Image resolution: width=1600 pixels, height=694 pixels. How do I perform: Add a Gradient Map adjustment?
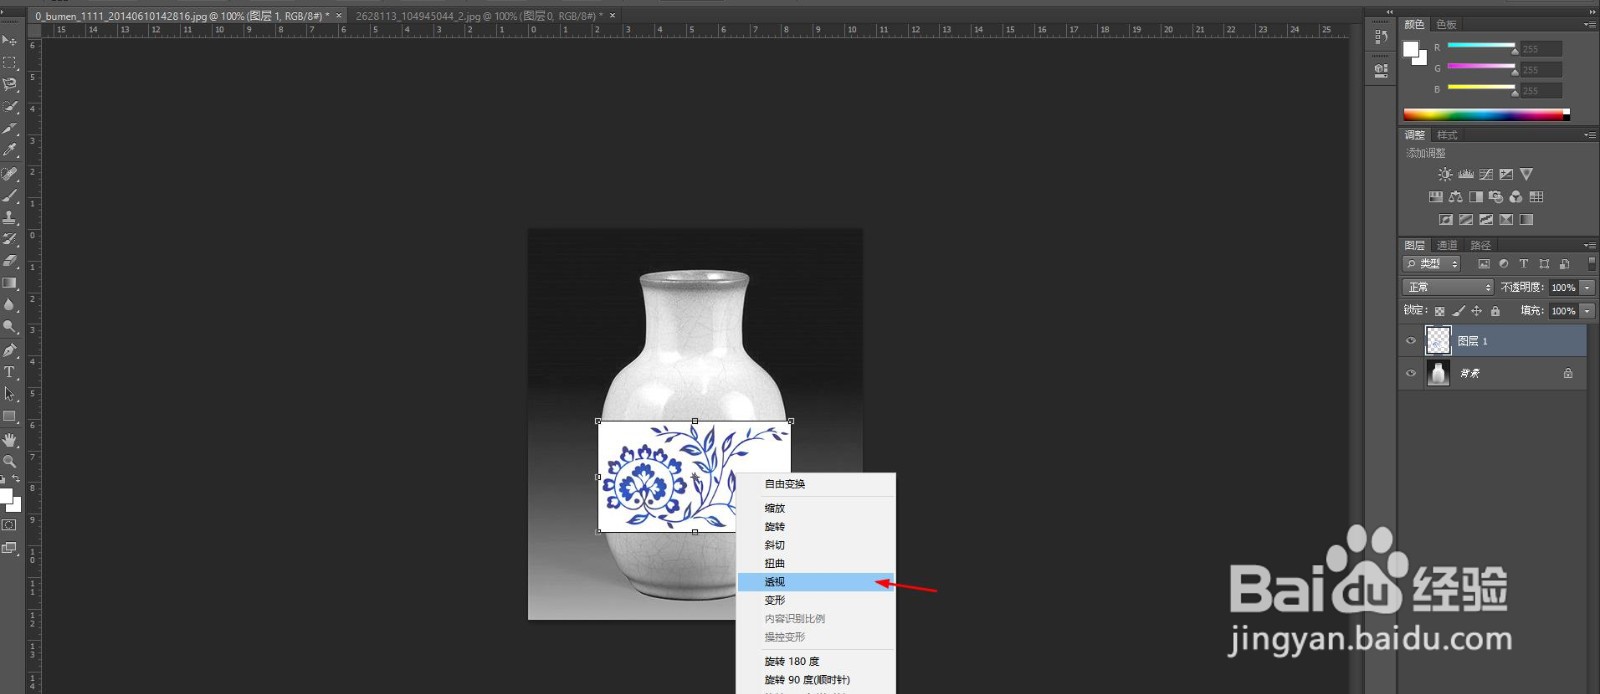pos(1526,220)
